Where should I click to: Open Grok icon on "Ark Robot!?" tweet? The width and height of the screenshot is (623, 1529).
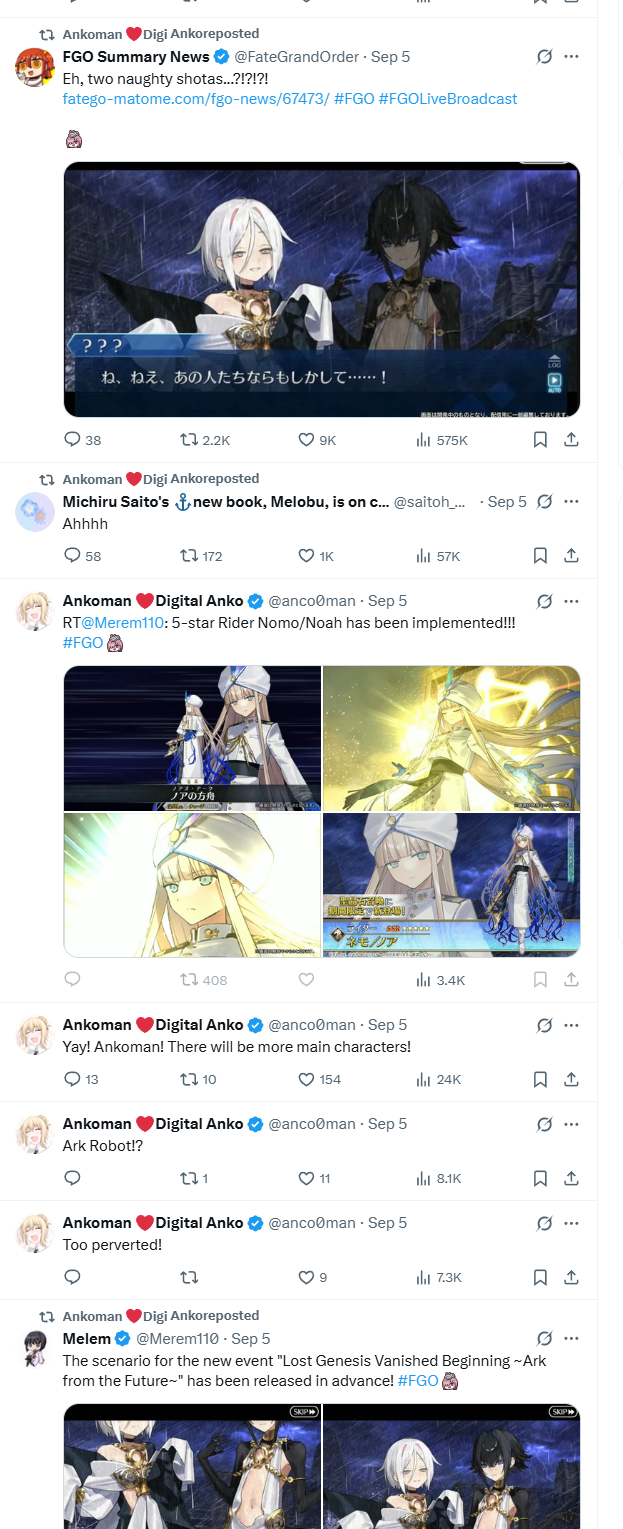(544, 1124)
